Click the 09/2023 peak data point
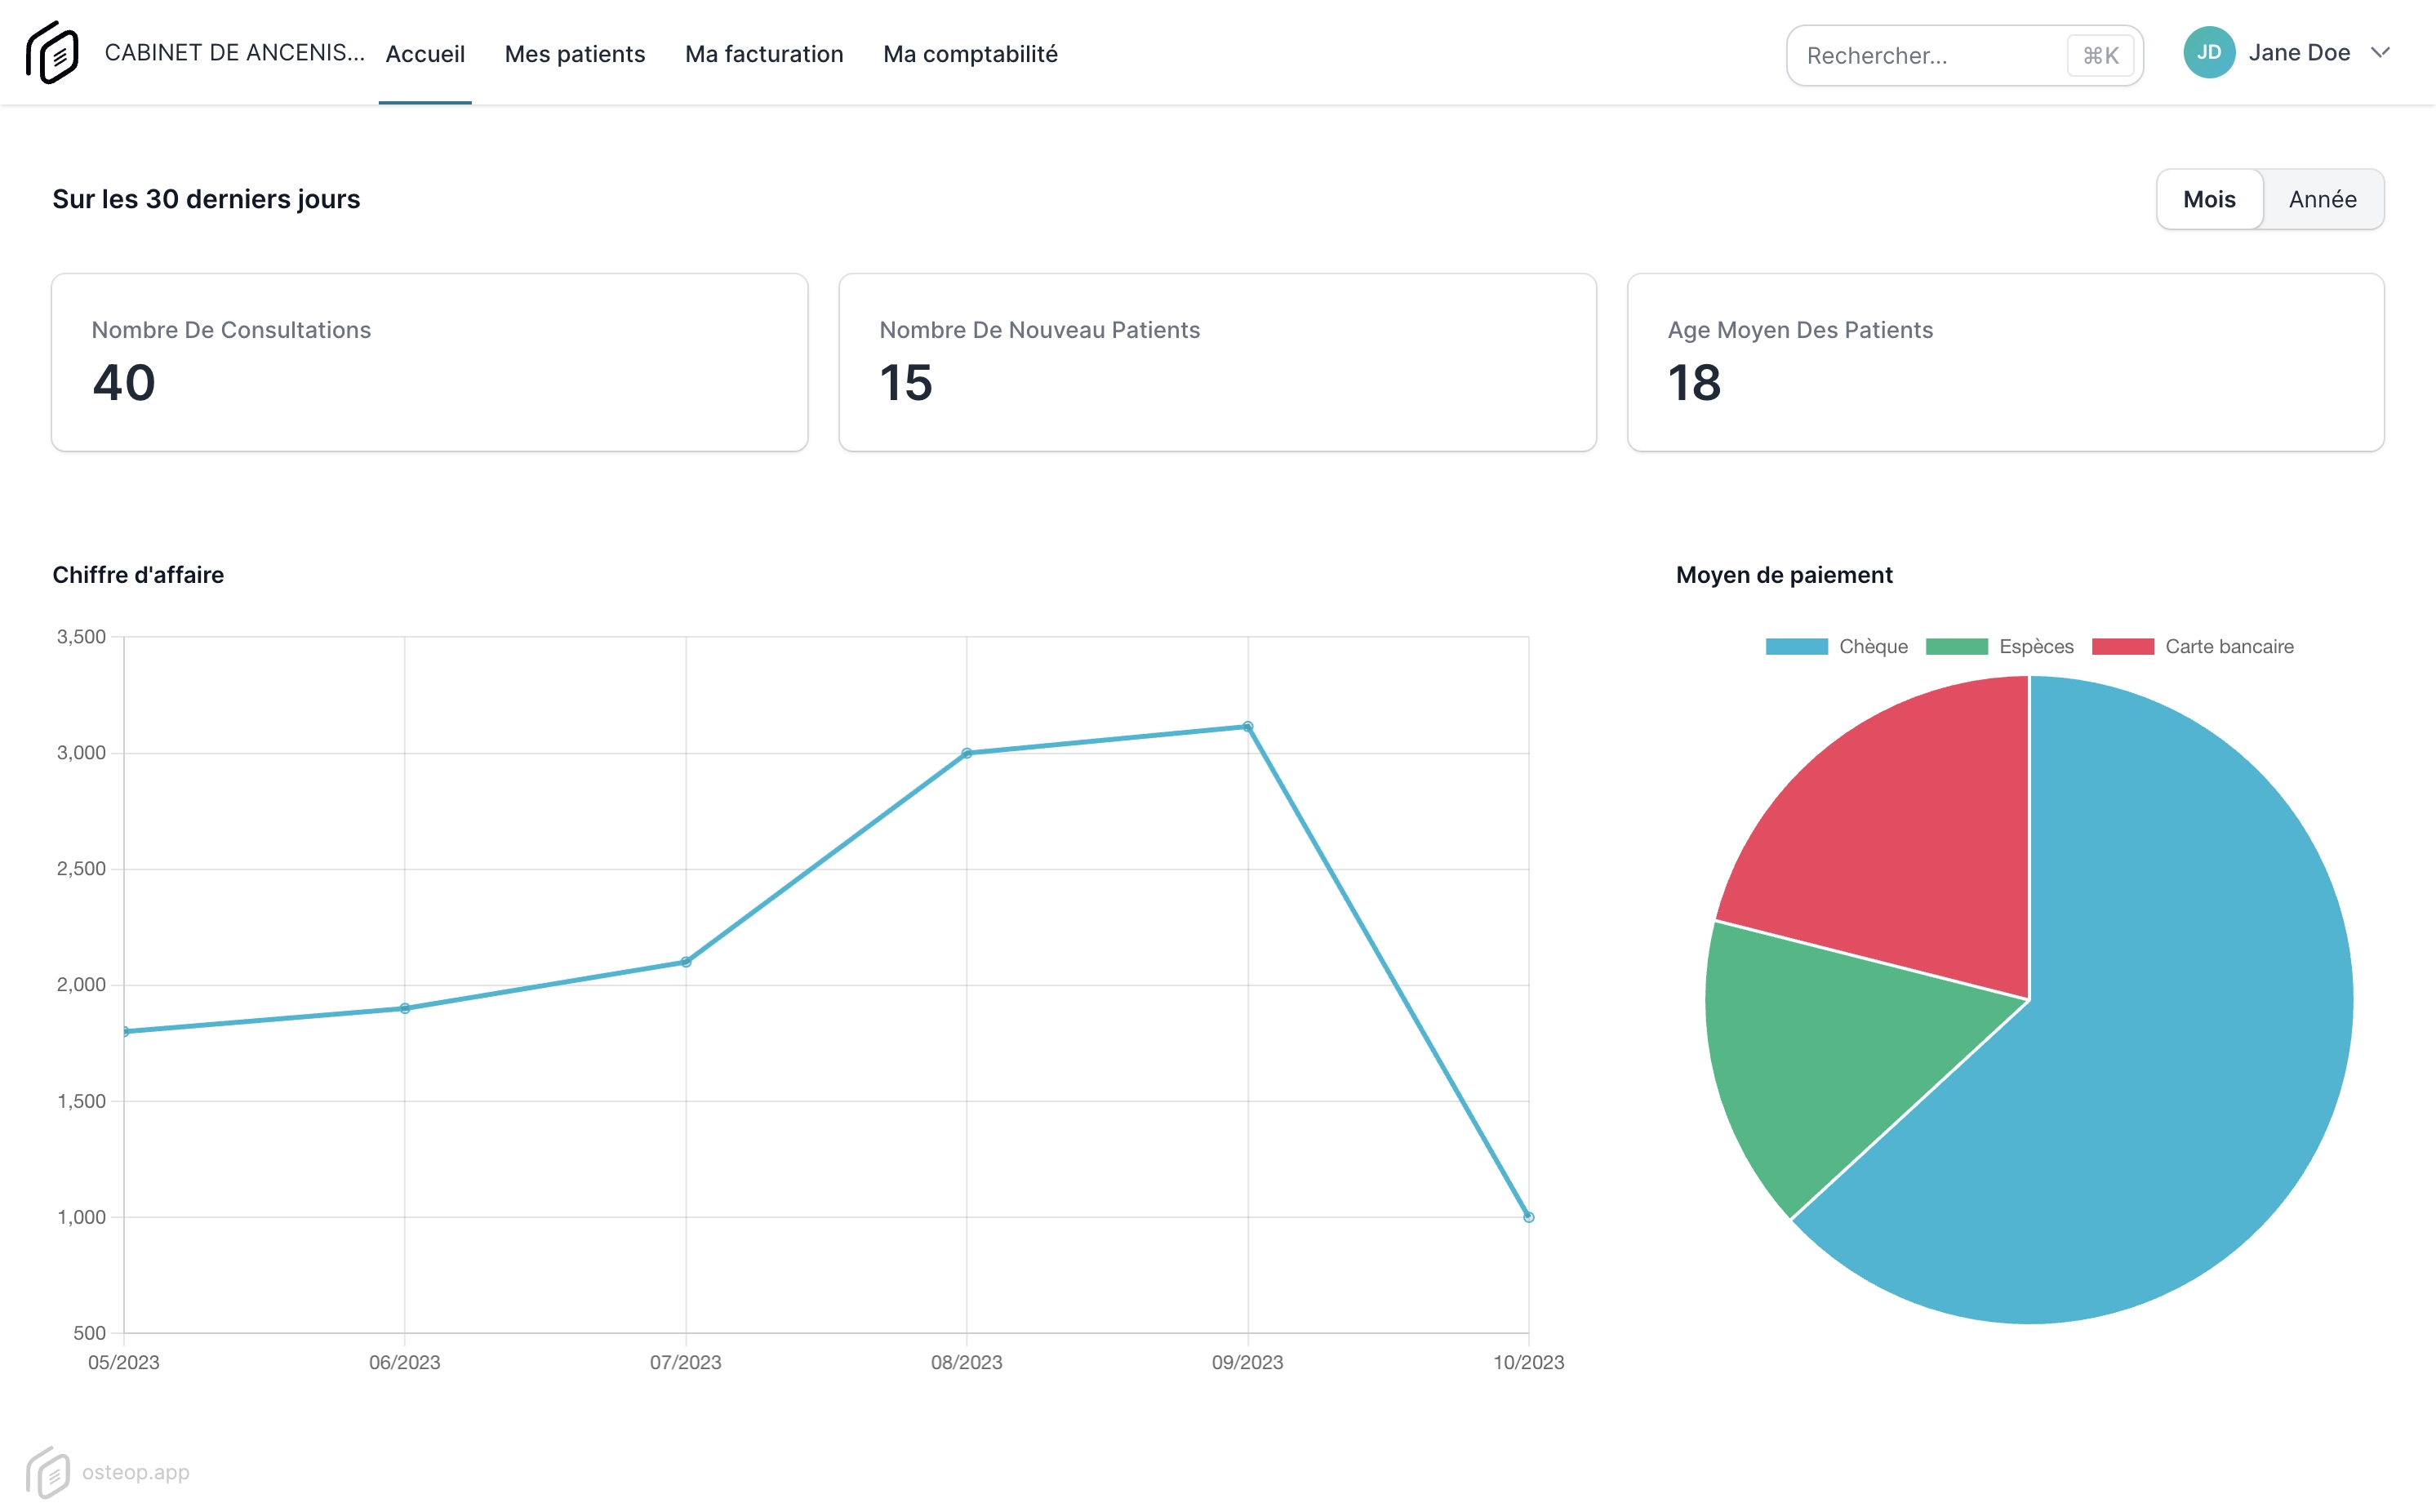Screen dimensions: 2436x1512 (x=1247, y=727)
